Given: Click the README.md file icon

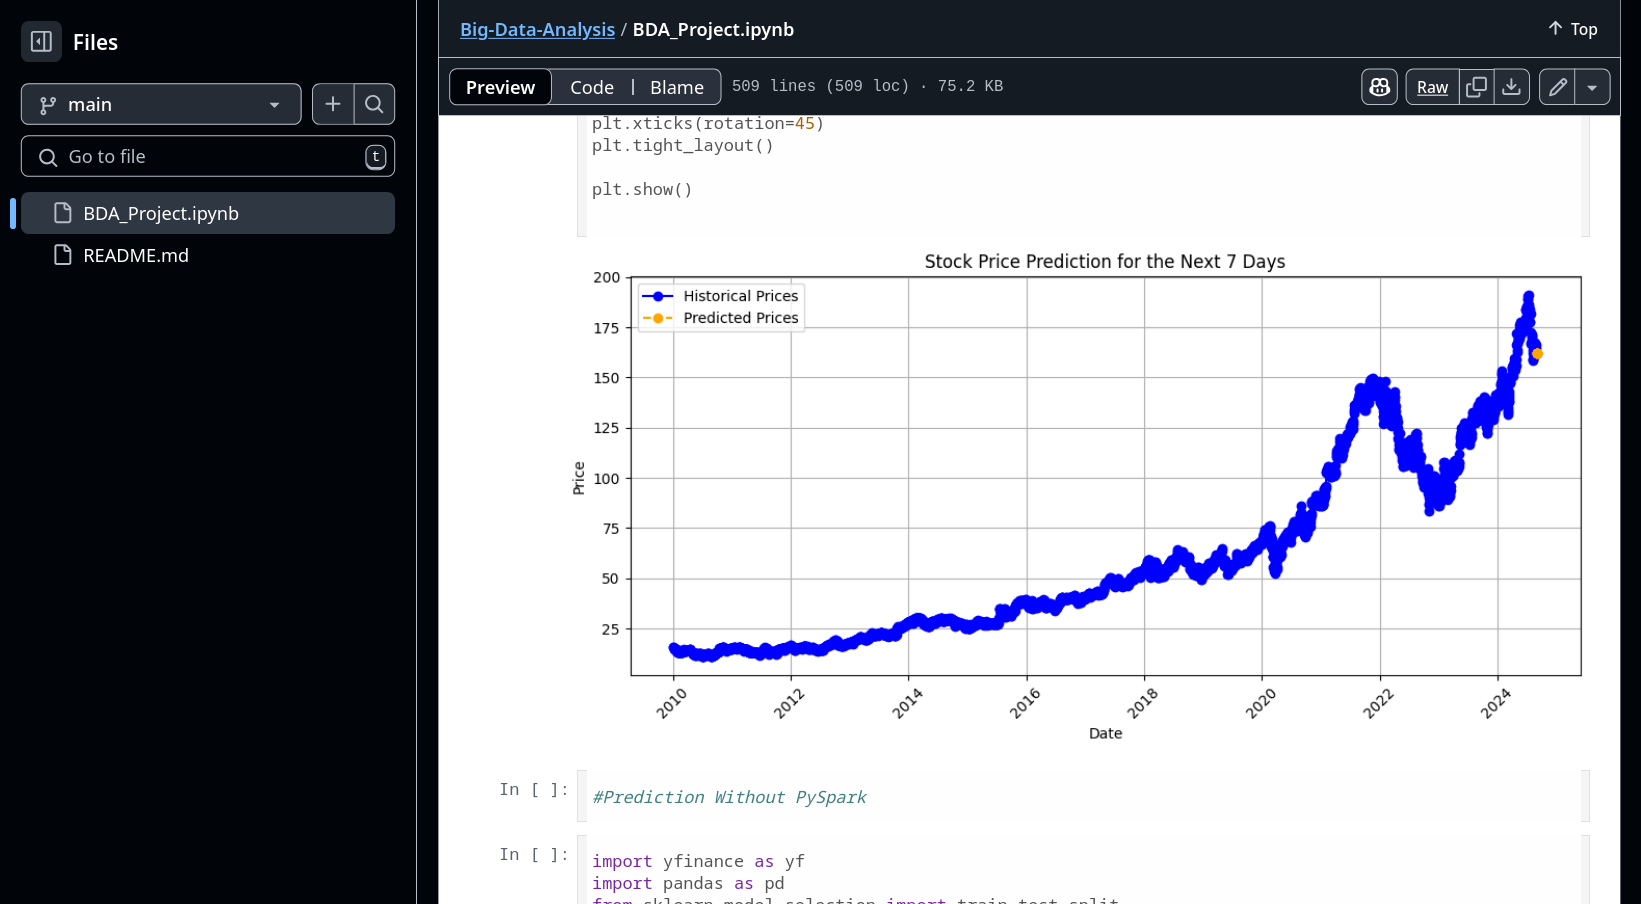Looking at the screenshot, I should 63,255.
